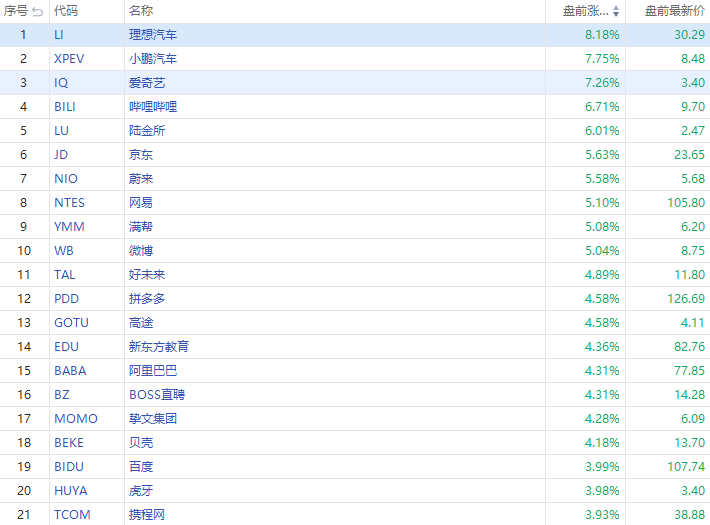
Task: Open 新东方教育 stock name
Action: 158,347
